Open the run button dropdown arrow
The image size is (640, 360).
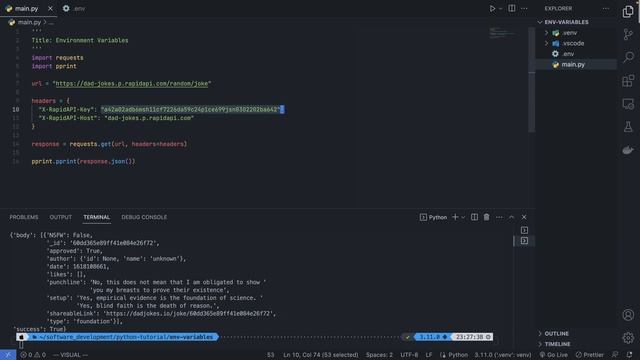pyautogui.click(x=501, y=9)
